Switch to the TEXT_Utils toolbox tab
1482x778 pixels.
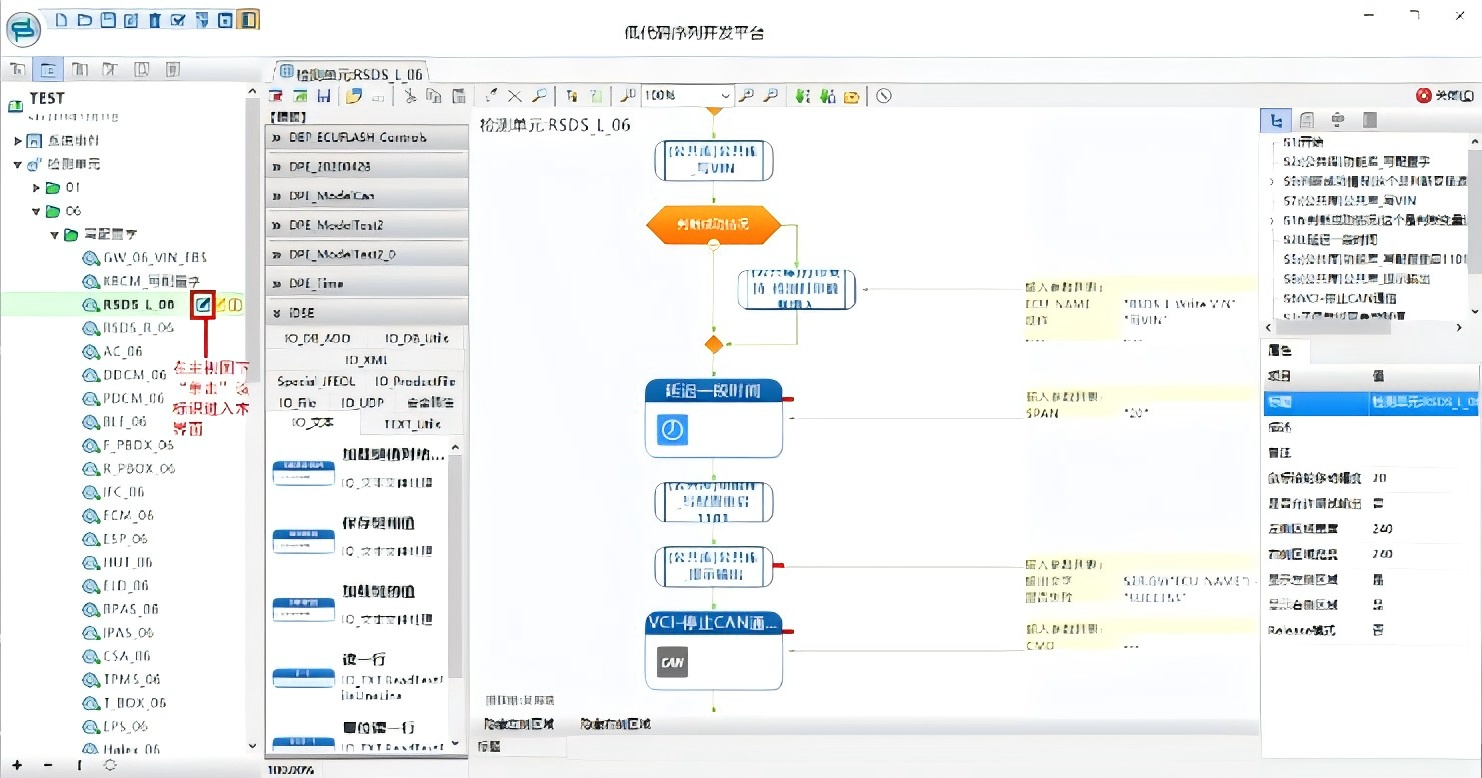coord(412,424)
